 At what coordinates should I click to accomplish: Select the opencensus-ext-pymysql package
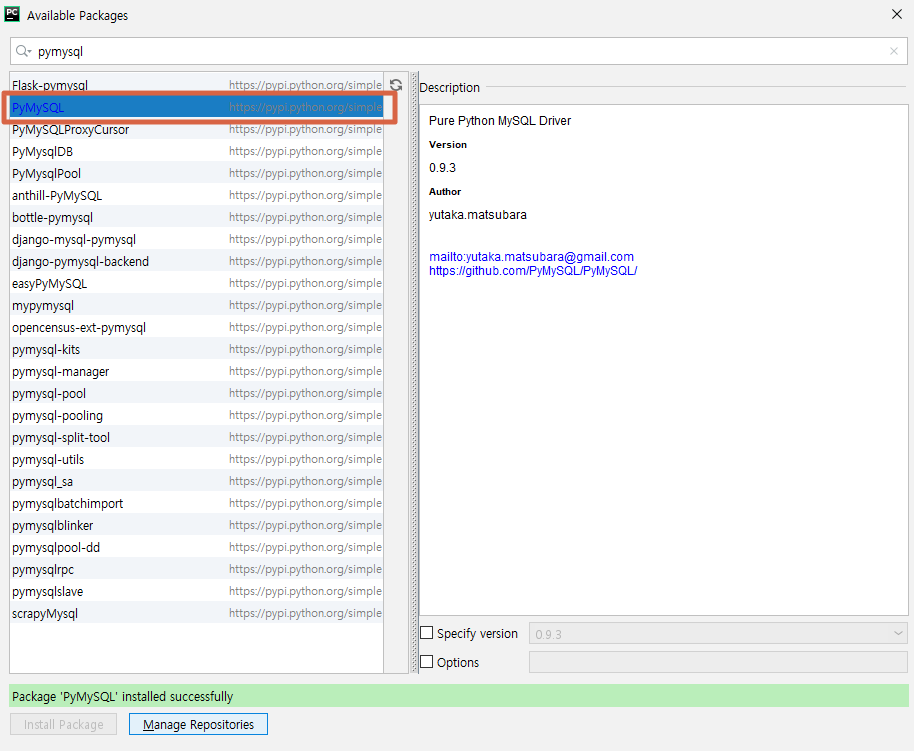click(x=196, y=328)
